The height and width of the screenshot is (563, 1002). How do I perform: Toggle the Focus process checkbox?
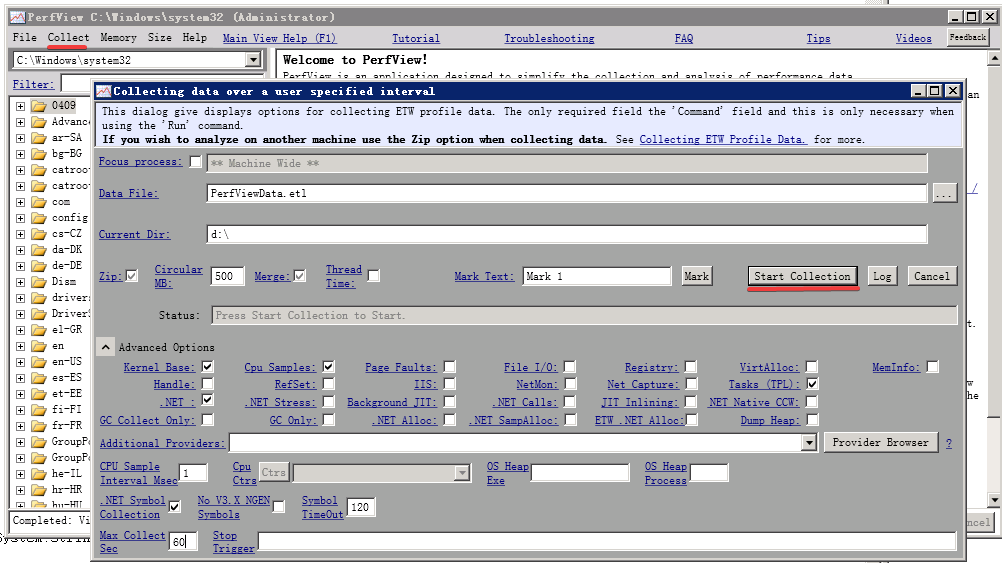[196, 162]
